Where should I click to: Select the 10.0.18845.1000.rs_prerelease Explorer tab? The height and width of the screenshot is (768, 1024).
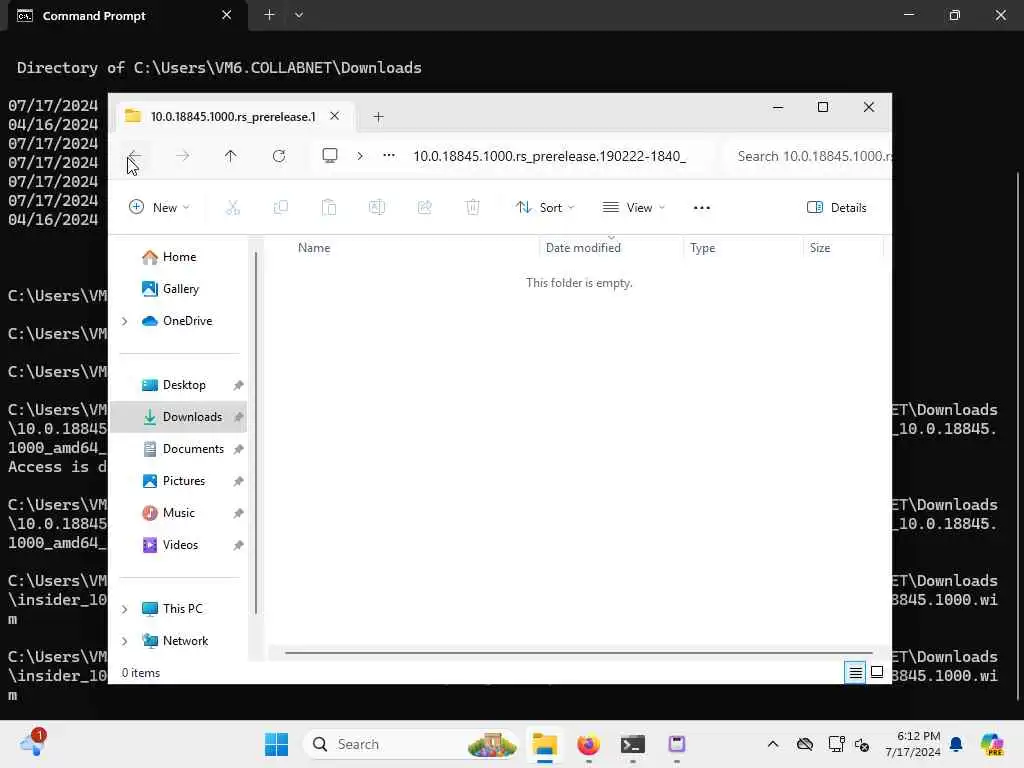coord(233,117)
